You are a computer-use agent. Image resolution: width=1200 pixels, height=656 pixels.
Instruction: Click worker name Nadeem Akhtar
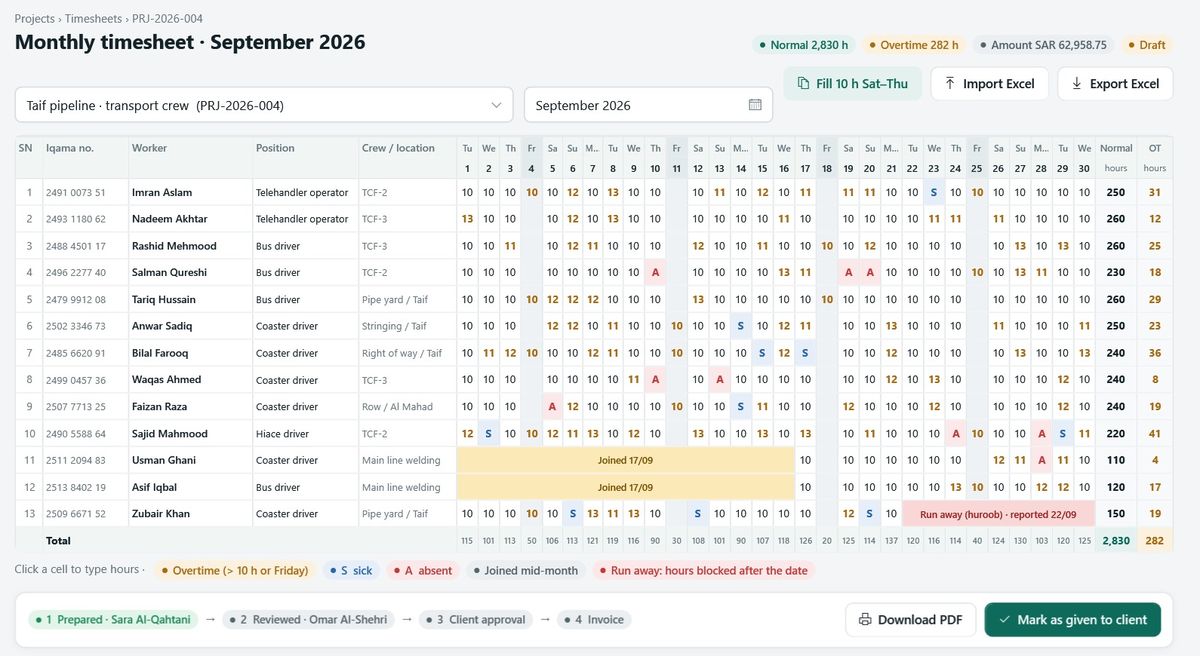pyautogui.click(x=170, y=219)
